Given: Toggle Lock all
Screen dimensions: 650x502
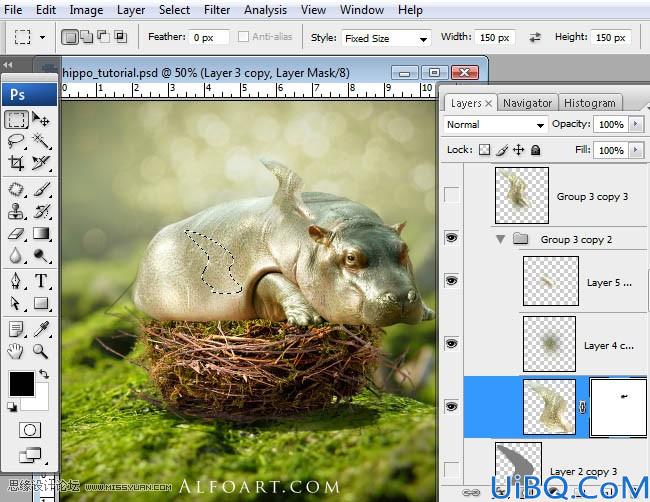Looking at the screenshot, I should pyautogui.click(x=536, y=150).
